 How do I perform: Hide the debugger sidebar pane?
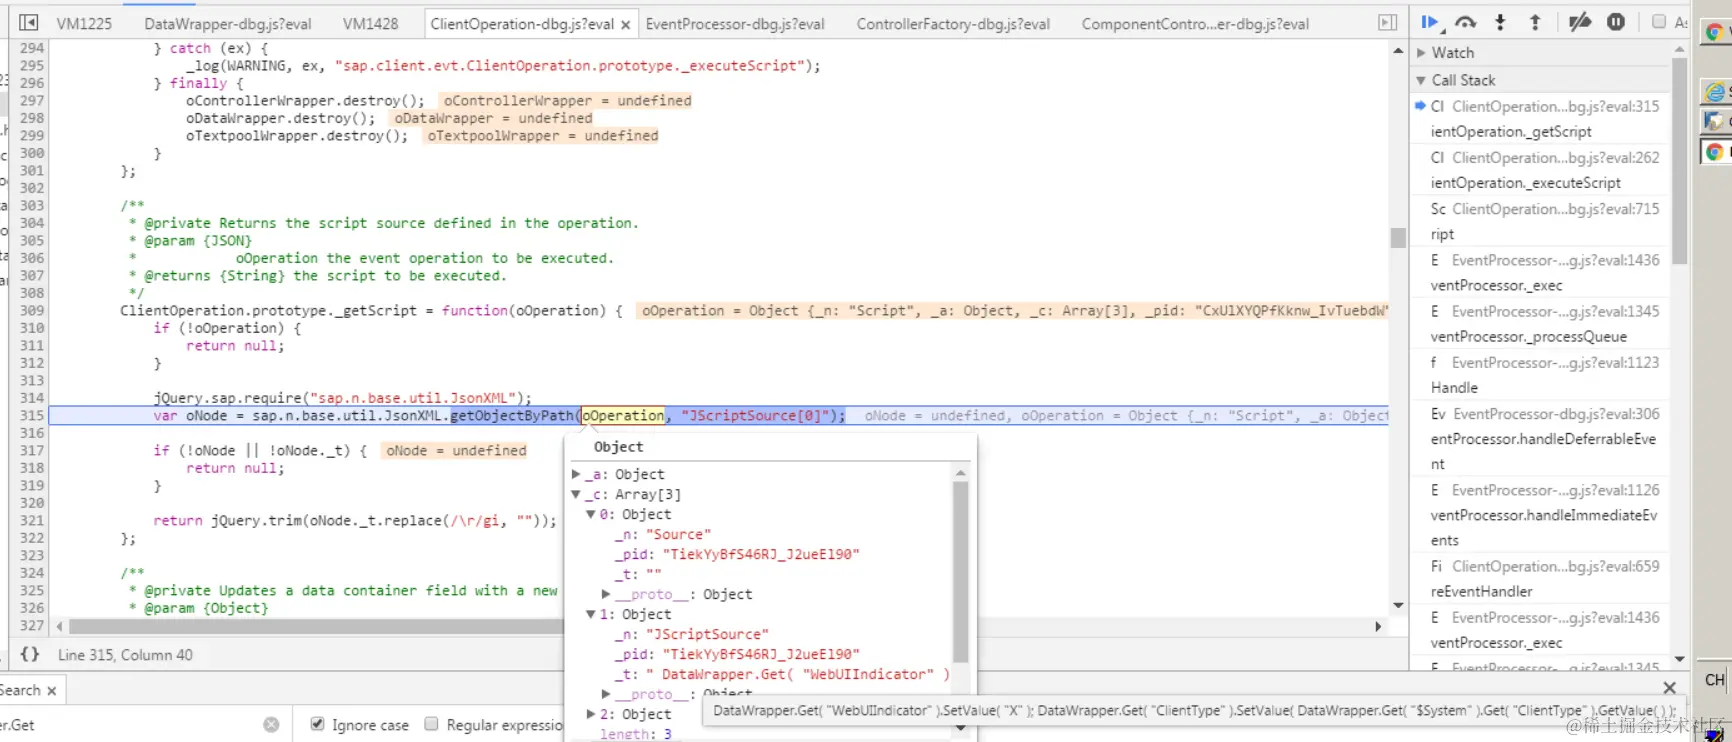pyautogui.click(x=1388, y=22)
